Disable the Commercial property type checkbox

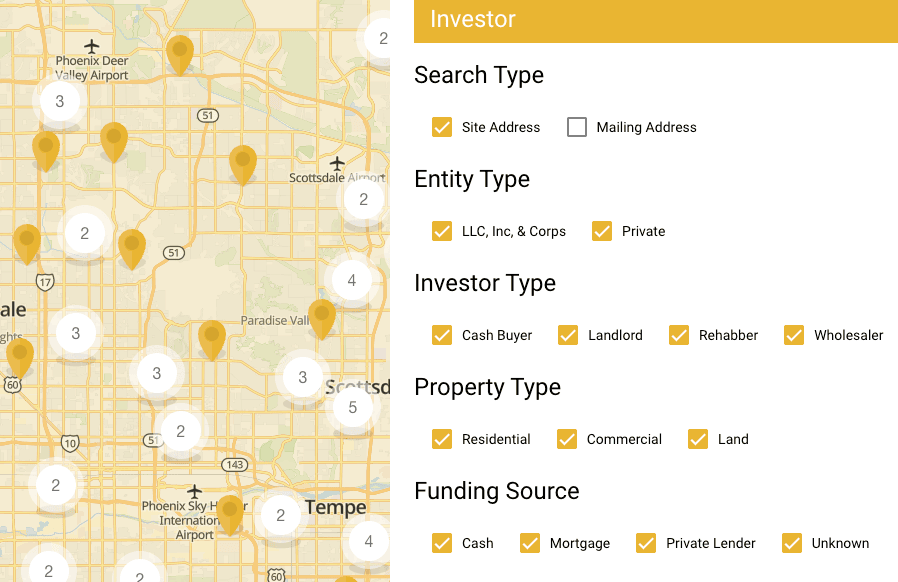click(x=567, y=439)
